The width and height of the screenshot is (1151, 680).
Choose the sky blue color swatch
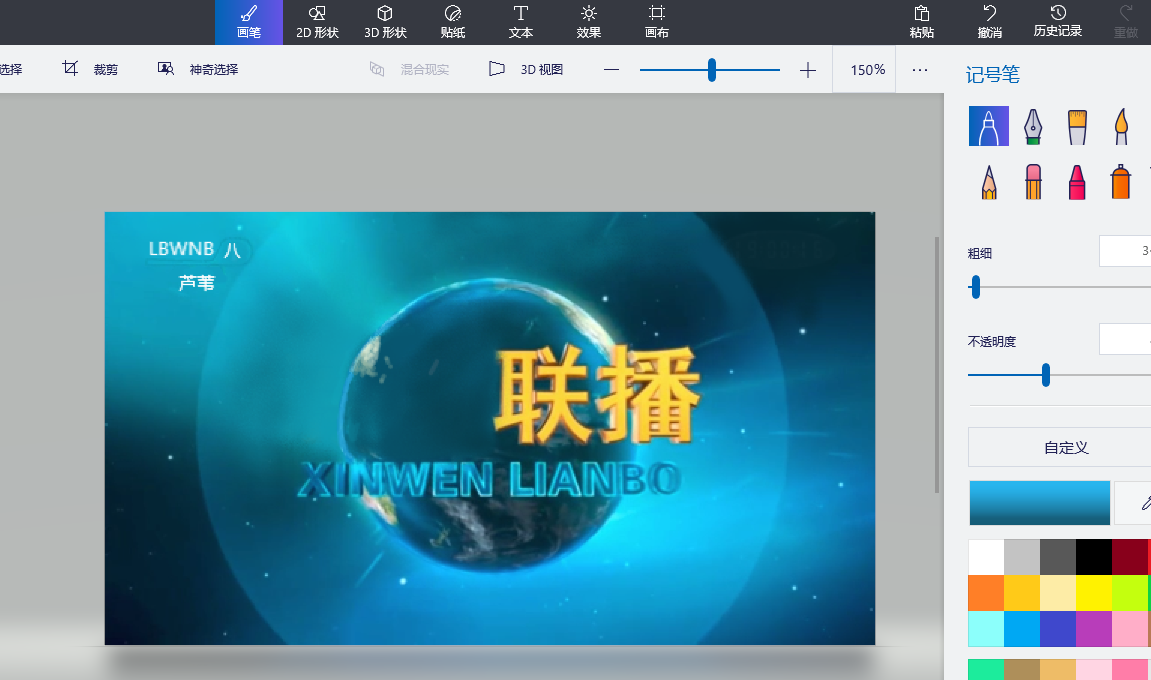[1022, 629]
